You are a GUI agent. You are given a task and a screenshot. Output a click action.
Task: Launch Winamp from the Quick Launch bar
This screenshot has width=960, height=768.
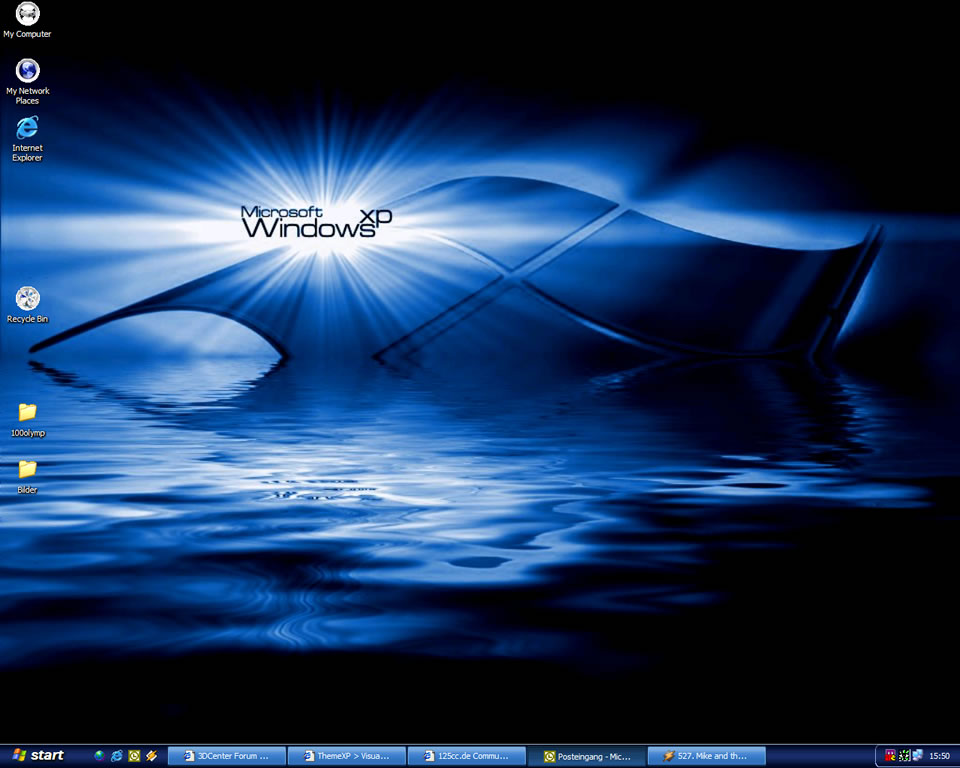click(151, 756)
